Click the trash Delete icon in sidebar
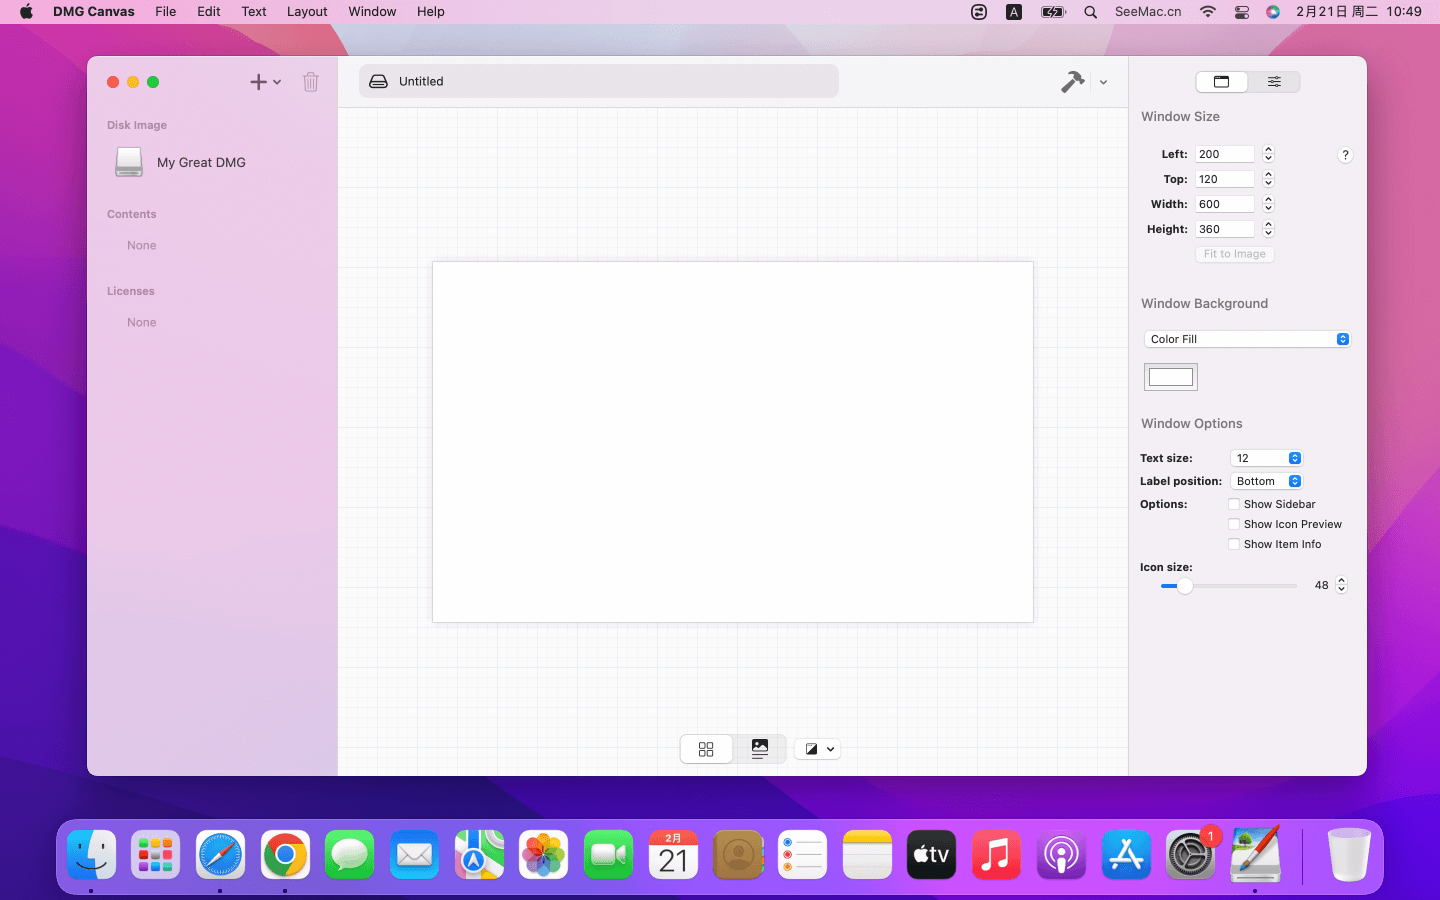The height and width of the screenshot is (900, 1440). (311, 82)
